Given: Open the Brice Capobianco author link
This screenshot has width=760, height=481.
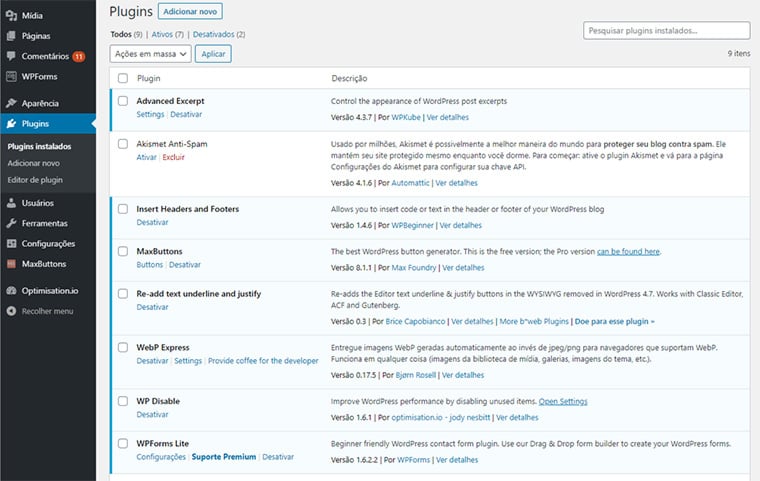Looking at the screenshot, I should click(415, 321).
